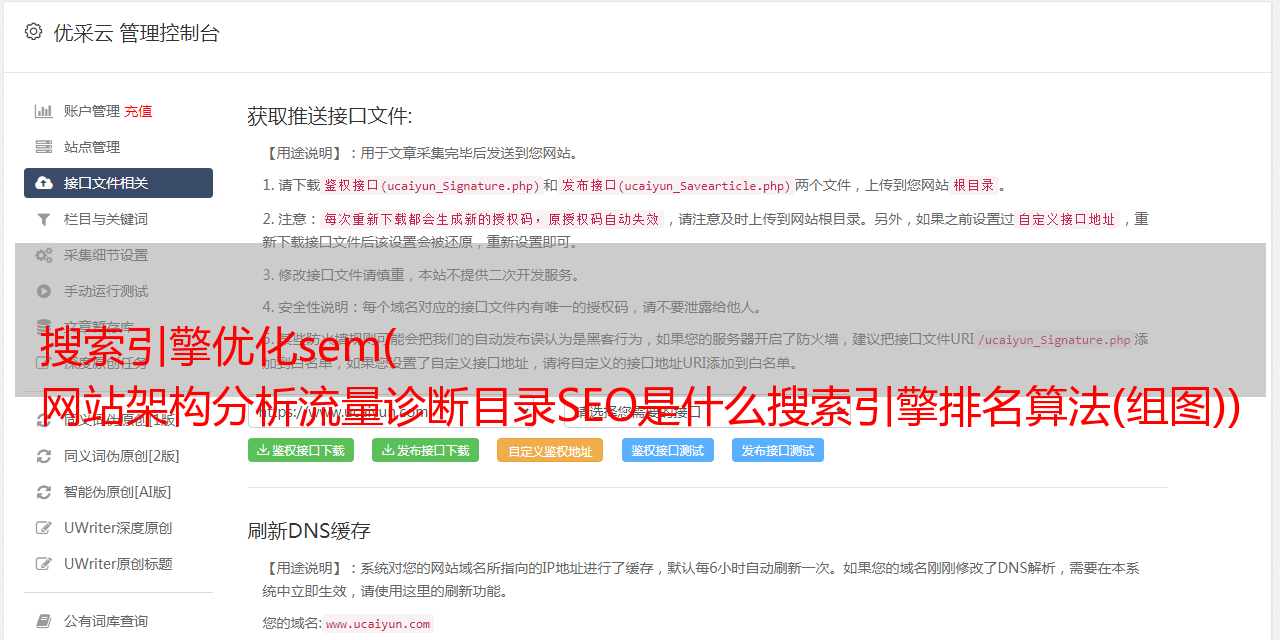1280x640 pixels.
Task: Click the gear icon beside 优采云 管理控制台
Action: point(33,32)
